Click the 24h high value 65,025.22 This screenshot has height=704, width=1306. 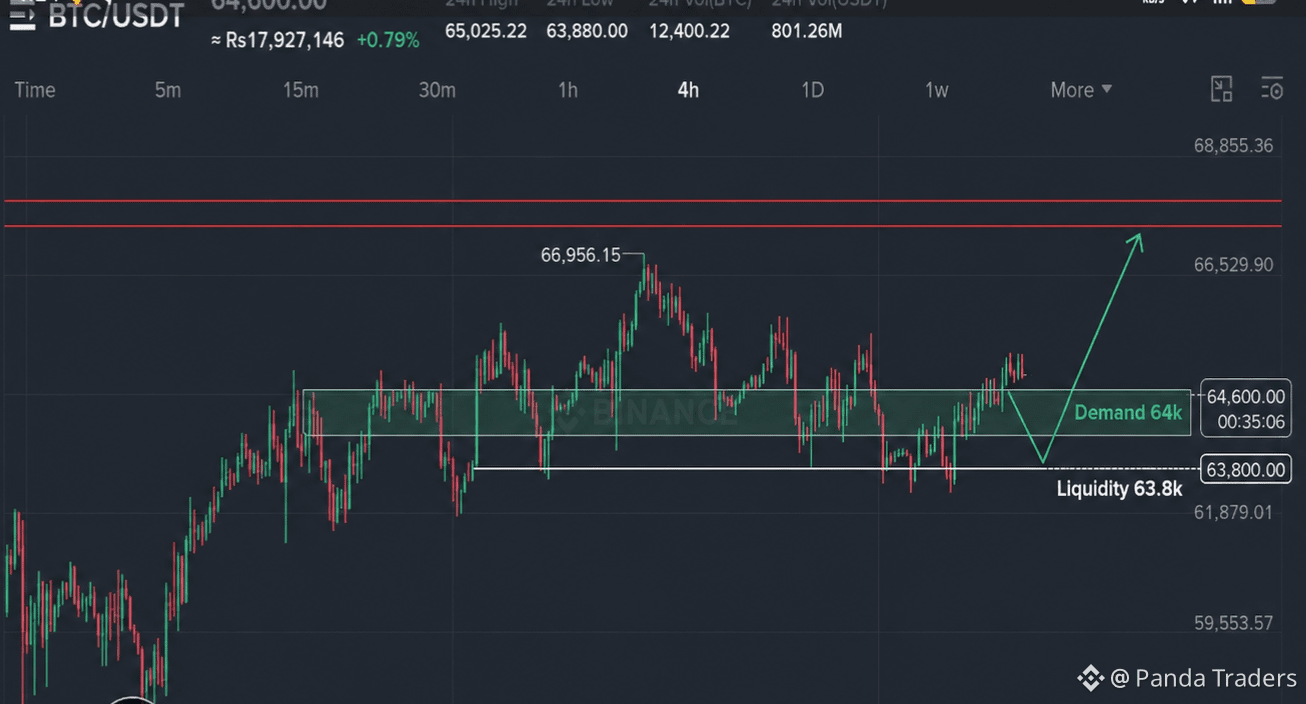(x=486, y=31)
